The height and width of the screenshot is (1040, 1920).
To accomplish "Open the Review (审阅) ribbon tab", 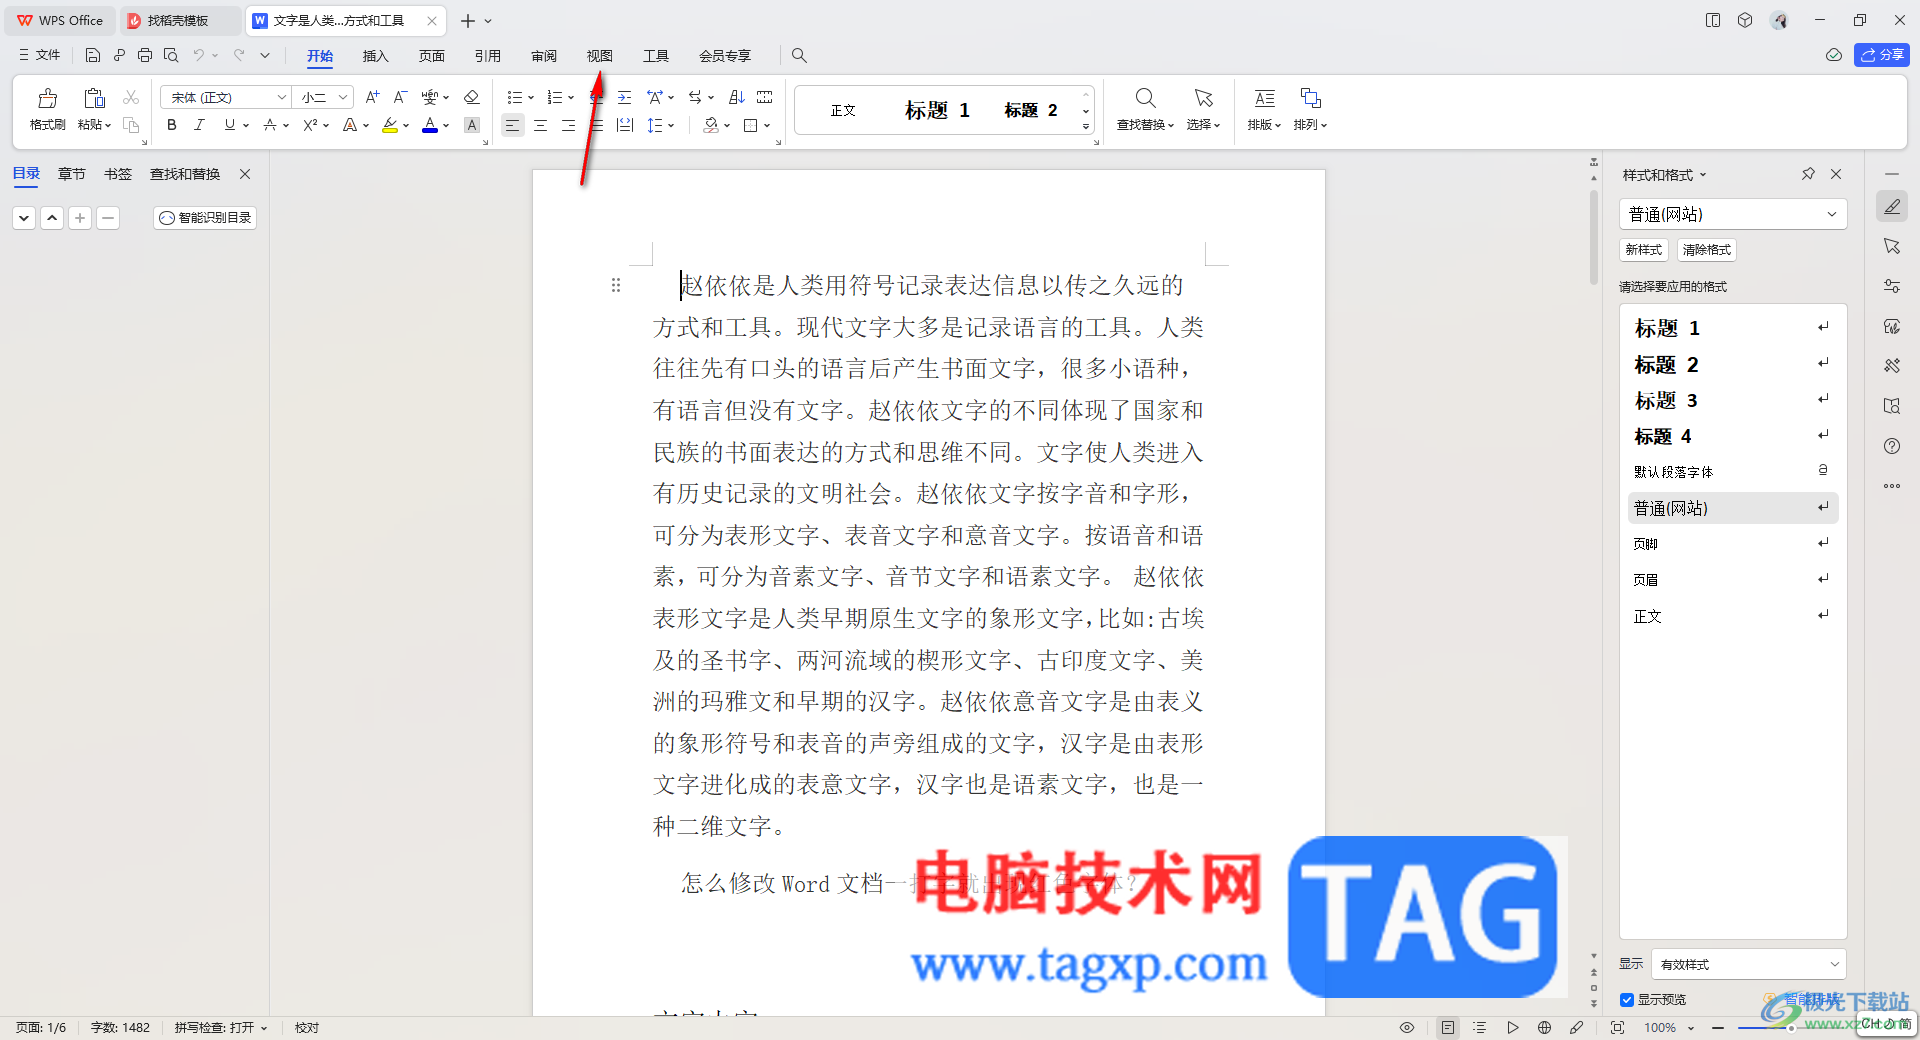I will click(544, 56).
